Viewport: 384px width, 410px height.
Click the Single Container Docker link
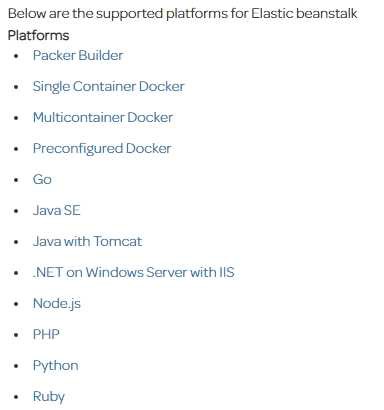point(108,87)
